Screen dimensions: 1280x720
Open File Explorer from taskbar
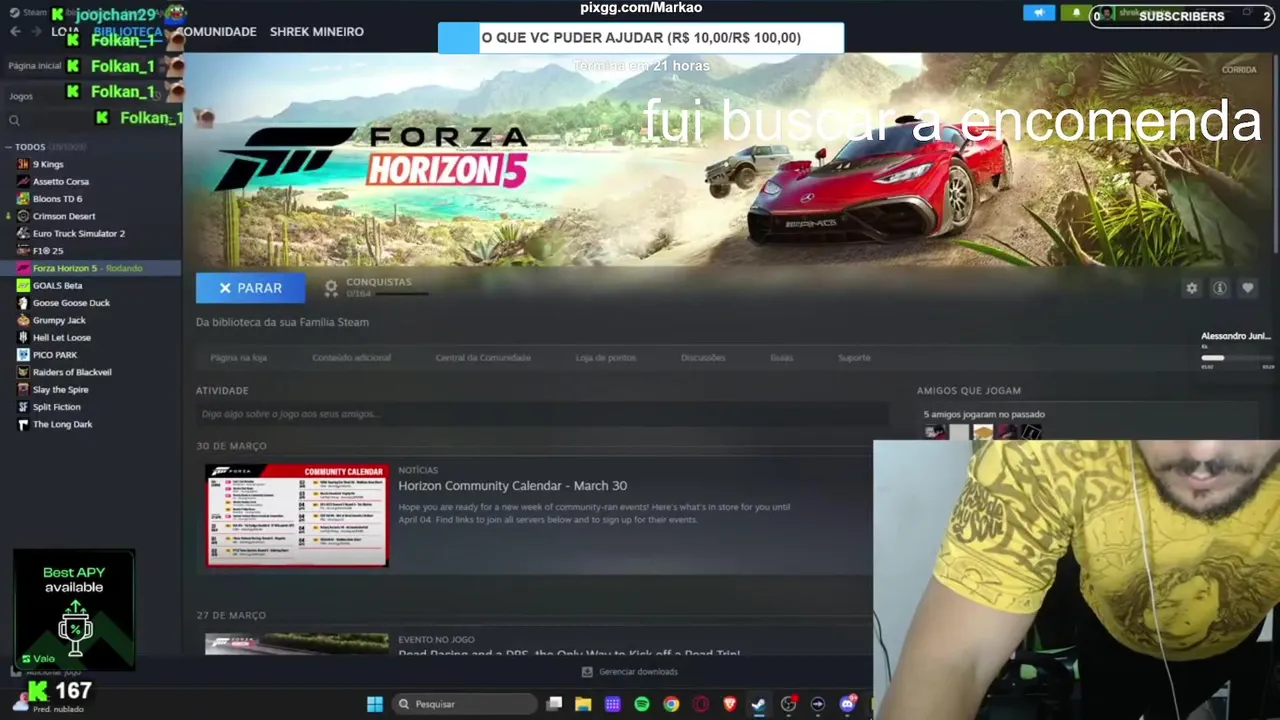pos(583,704)
